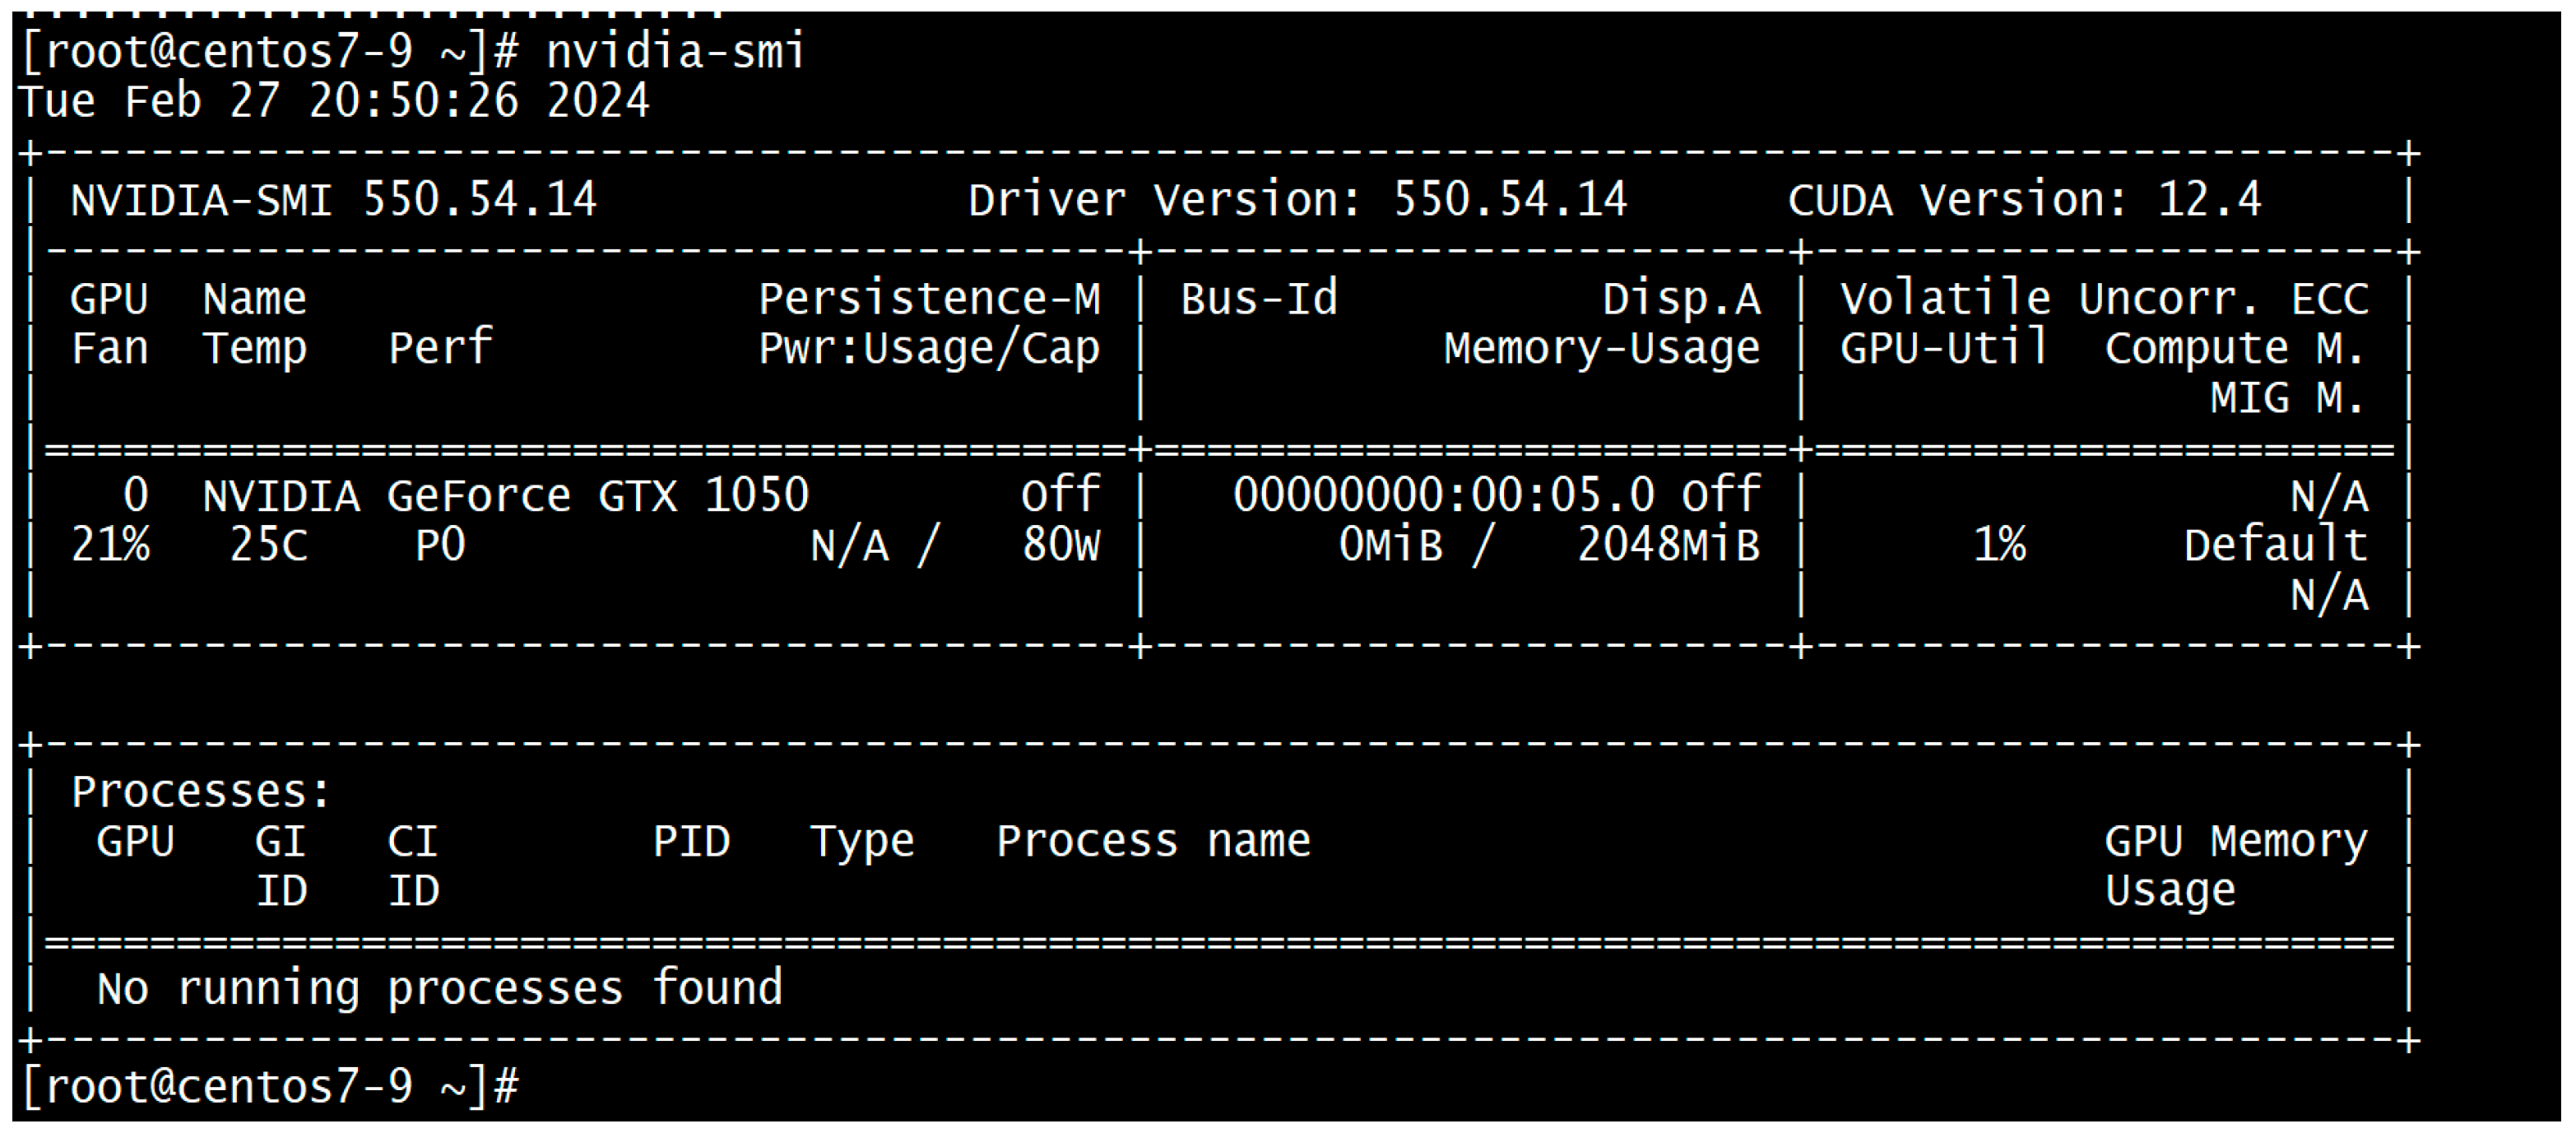Click the CUDA Version 12.4 text
This screenshot has width=2576, height=1133.
[2023, 200]
